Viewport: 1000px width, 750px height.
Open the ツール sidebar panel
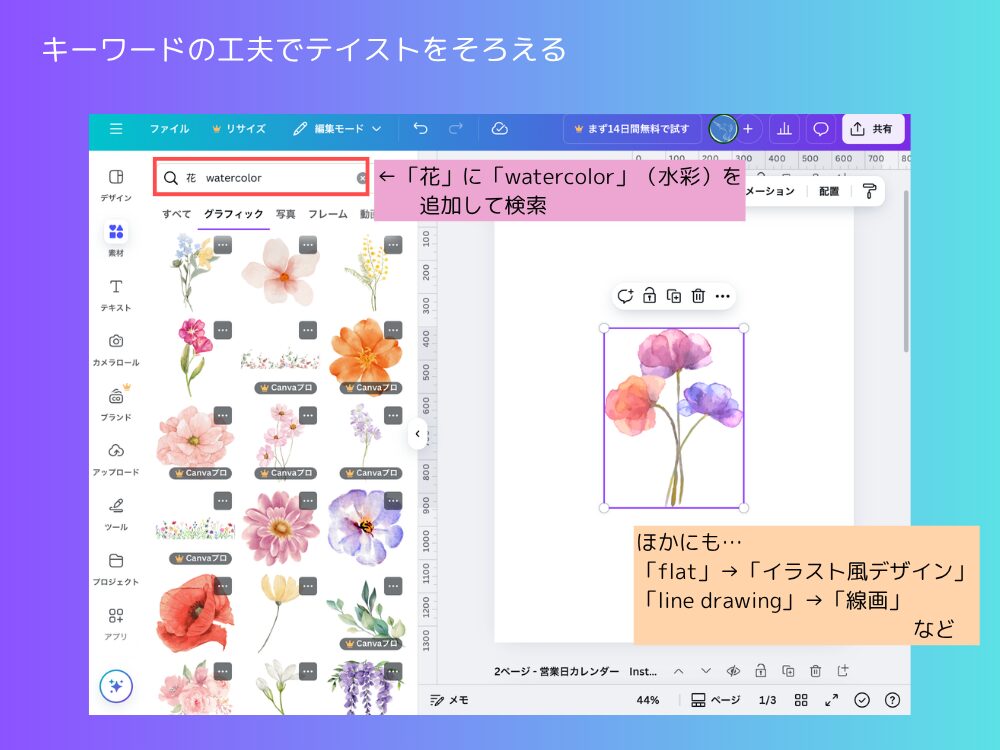point(116,514)
